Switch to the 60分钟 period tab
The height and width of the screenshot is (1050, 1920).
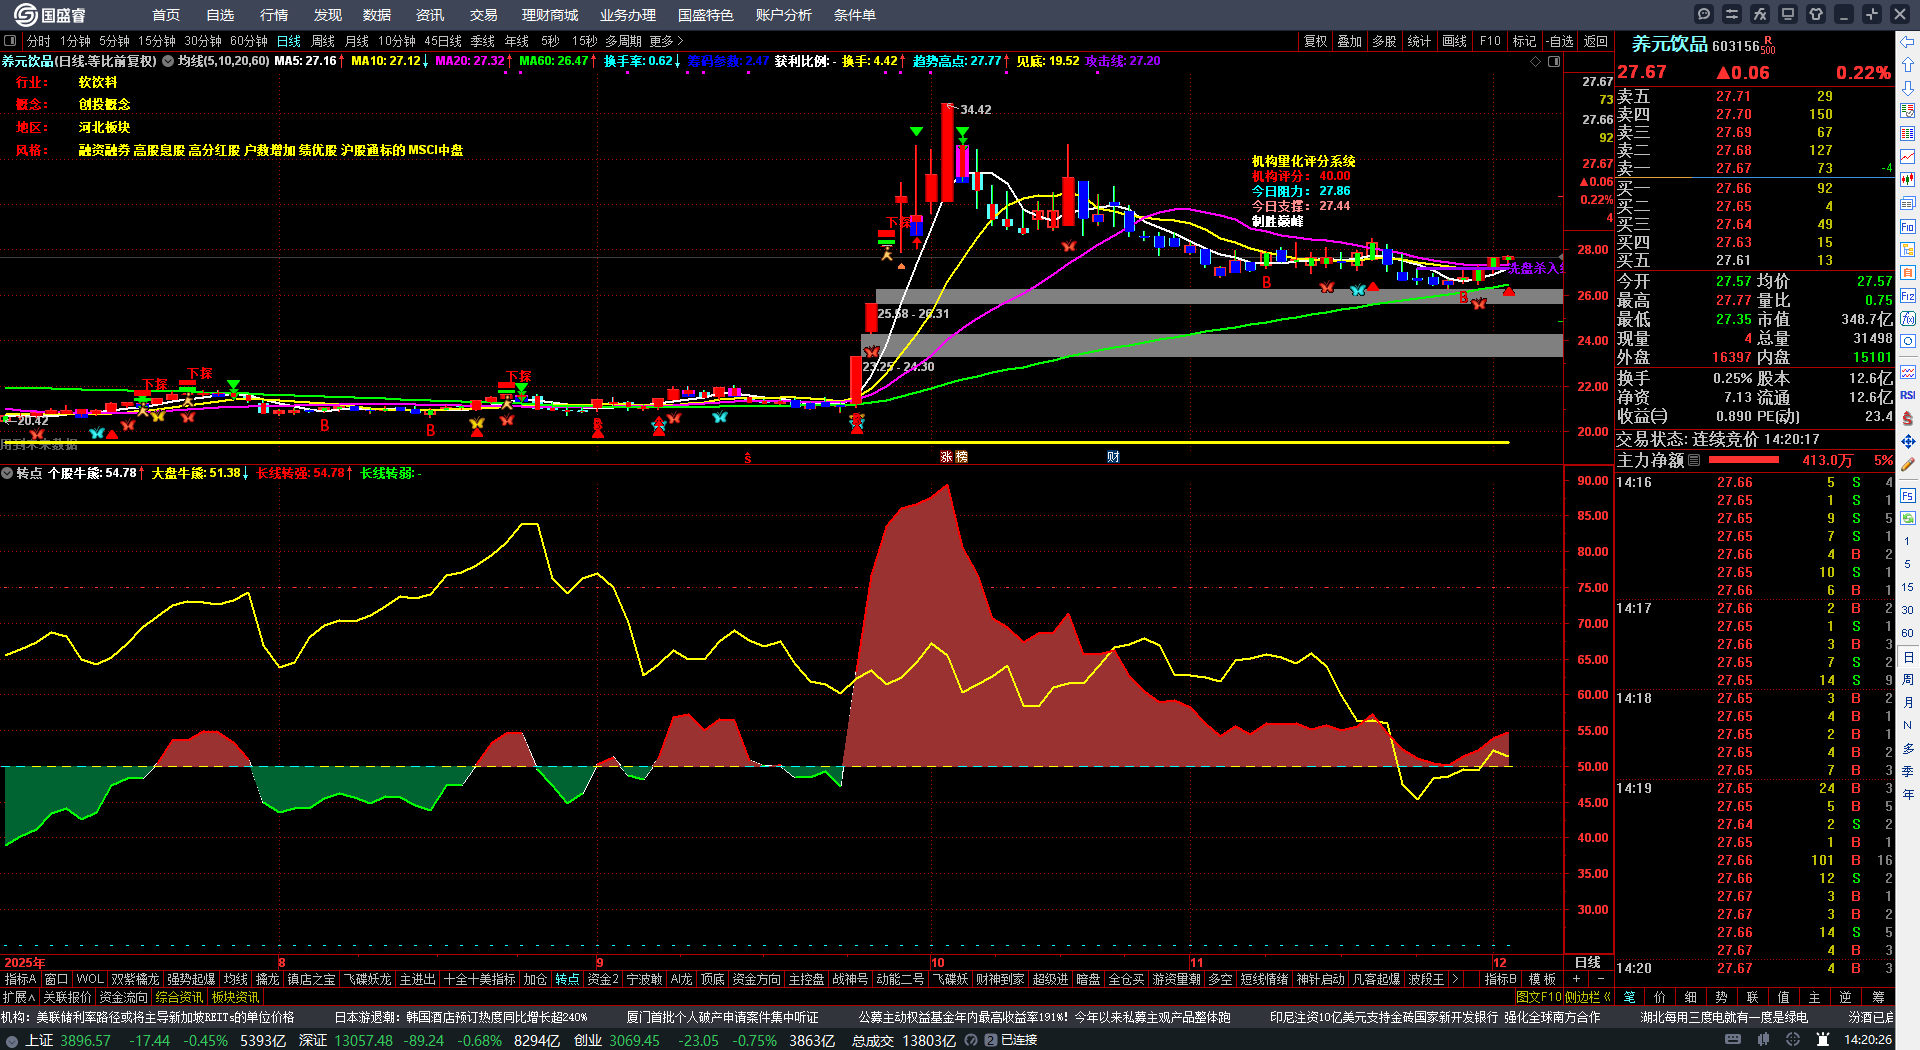249,41
